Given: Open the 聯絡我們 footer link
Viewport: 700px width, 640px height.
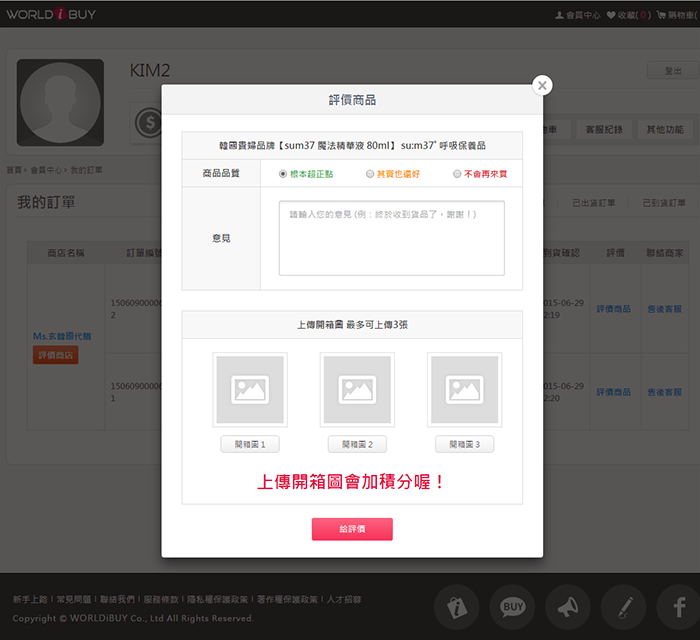Looking at the screenshot, I should point(117,599).
